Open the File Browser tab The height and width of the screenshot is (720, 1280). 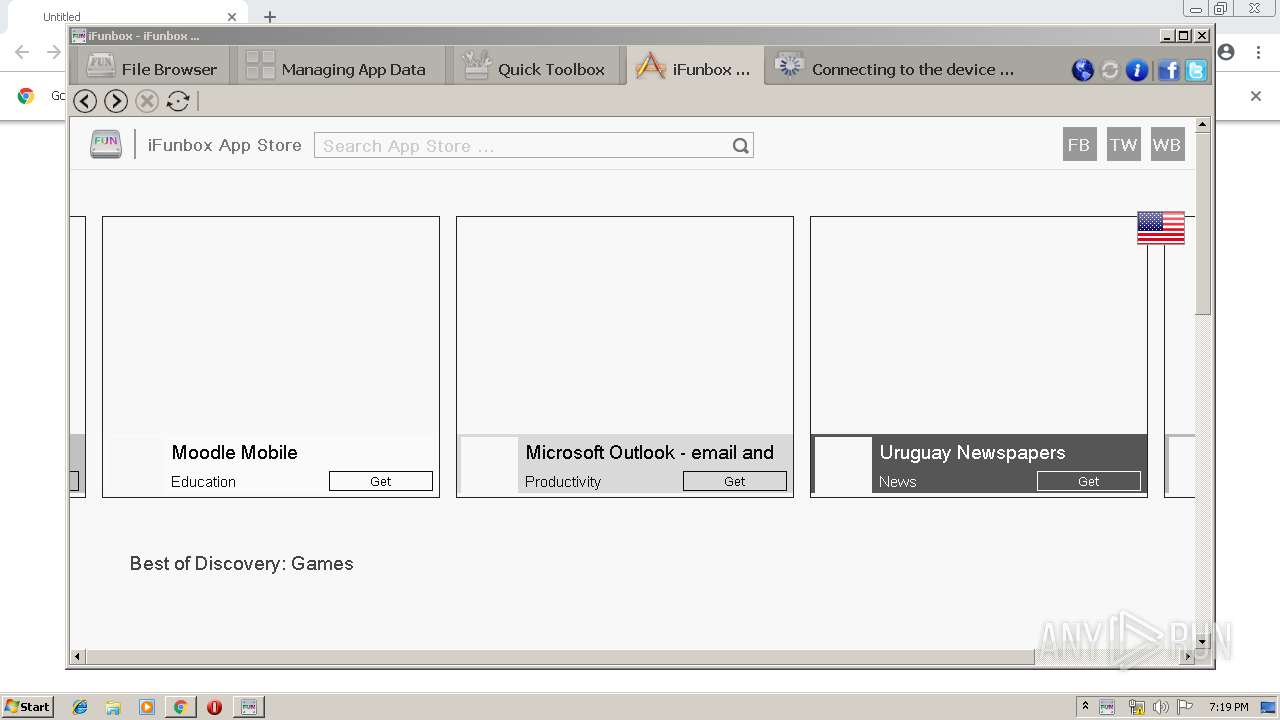coord(152,67)
